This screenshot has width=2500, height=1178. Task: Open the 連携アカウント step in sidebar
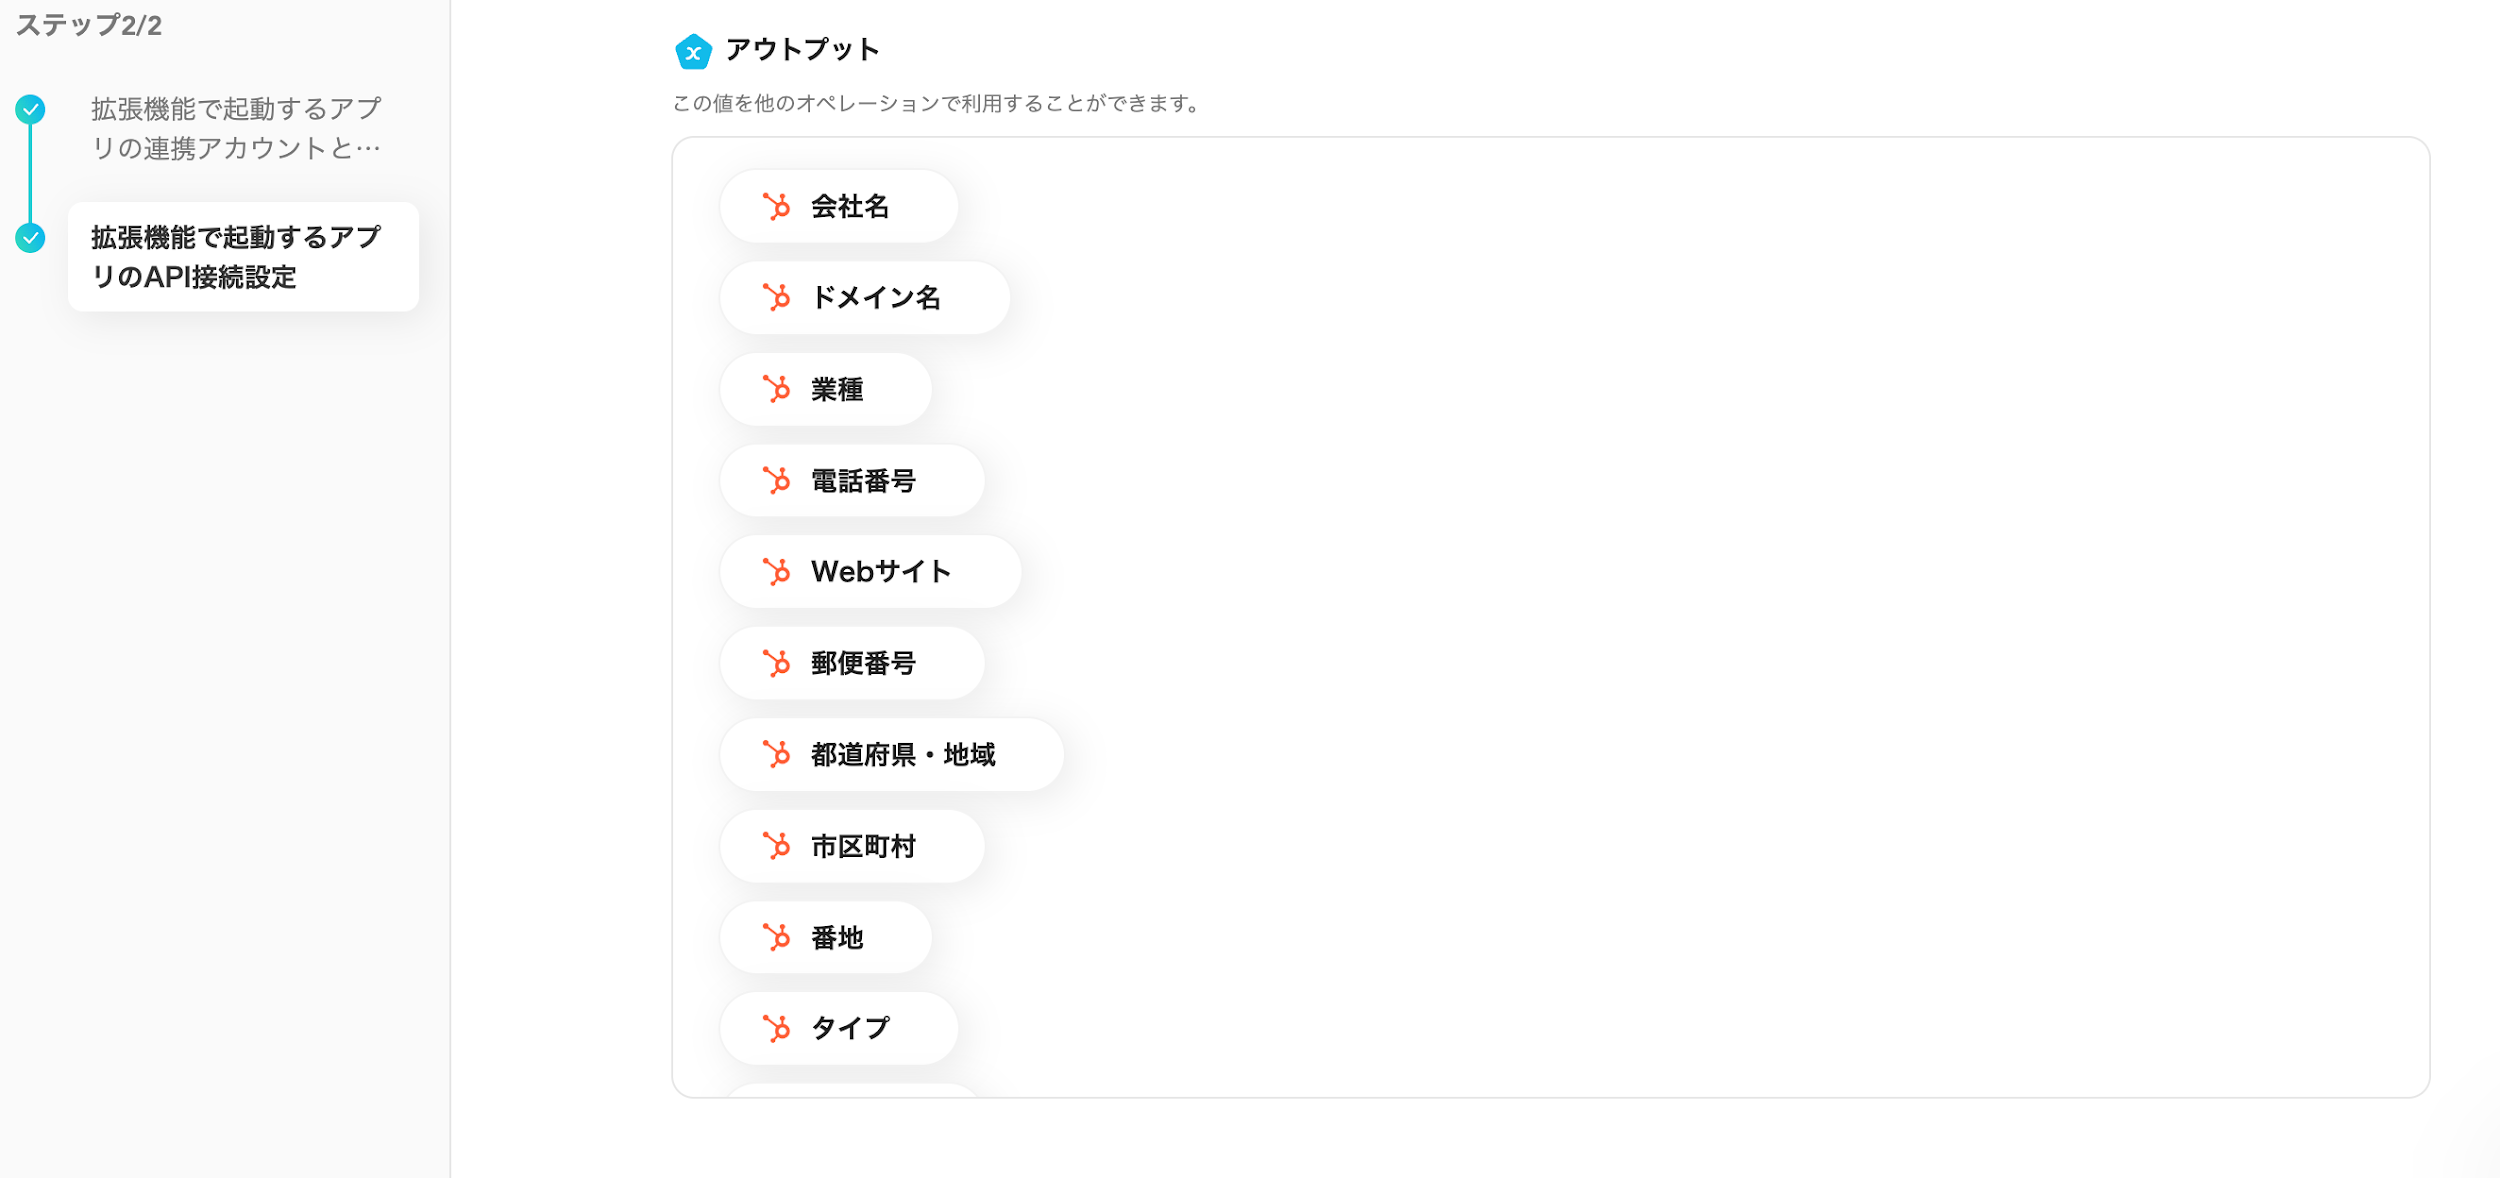coord(236,128)
